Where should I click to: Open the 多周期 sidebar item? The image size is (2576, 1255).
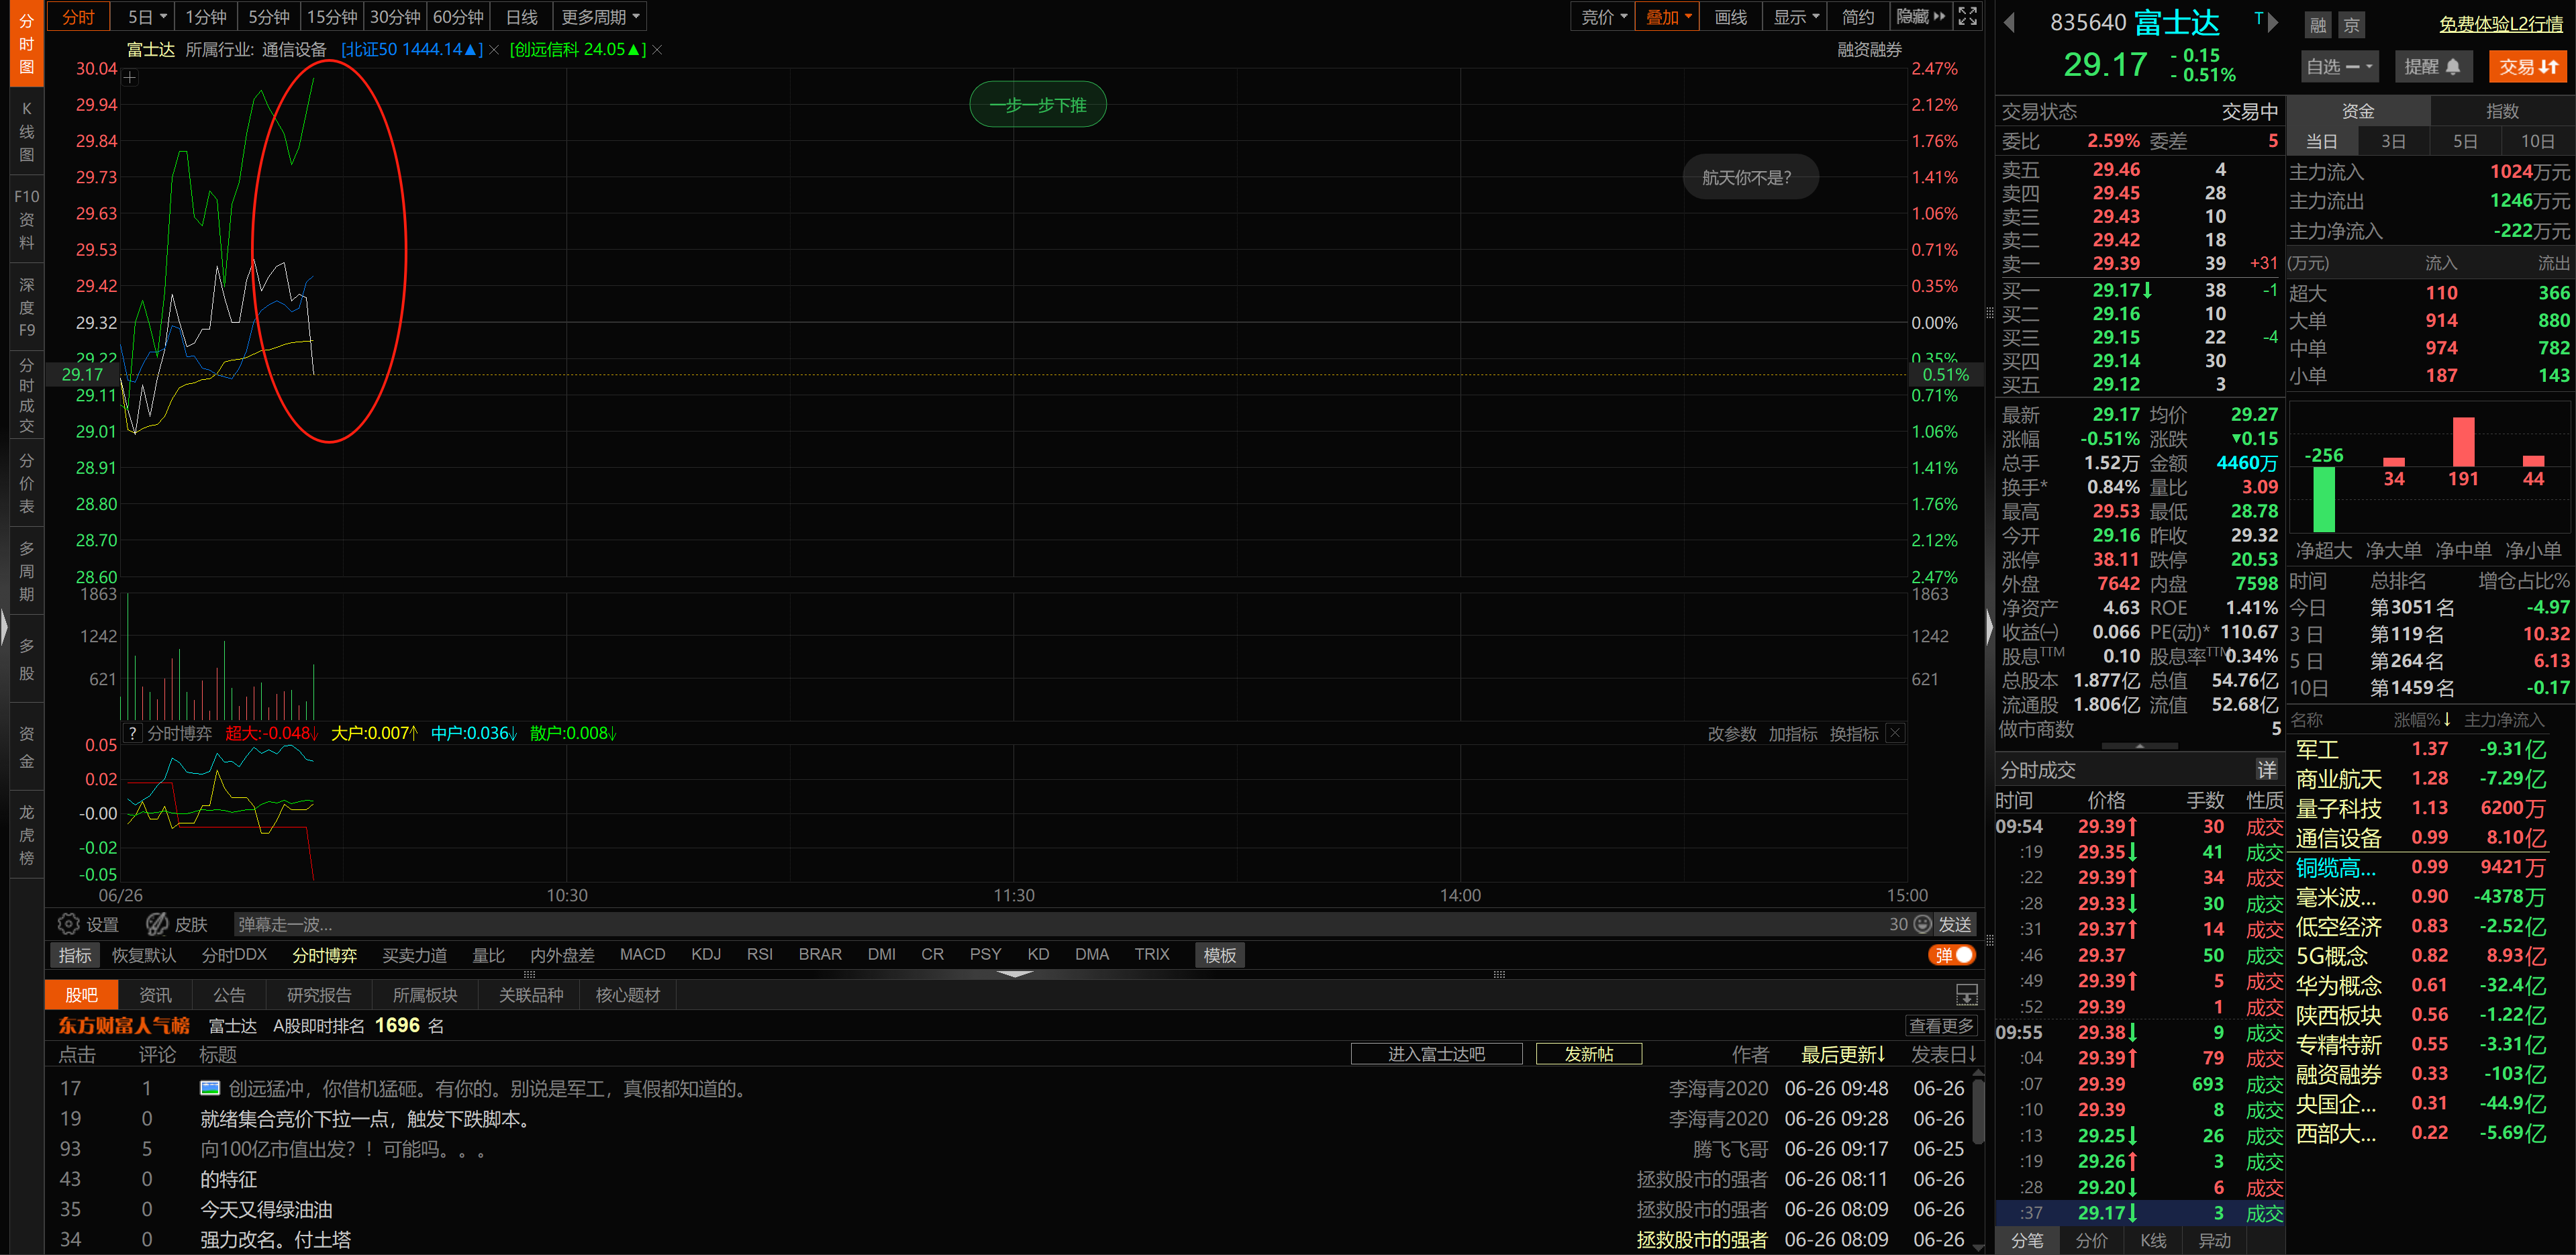click(x=27, y=571)
